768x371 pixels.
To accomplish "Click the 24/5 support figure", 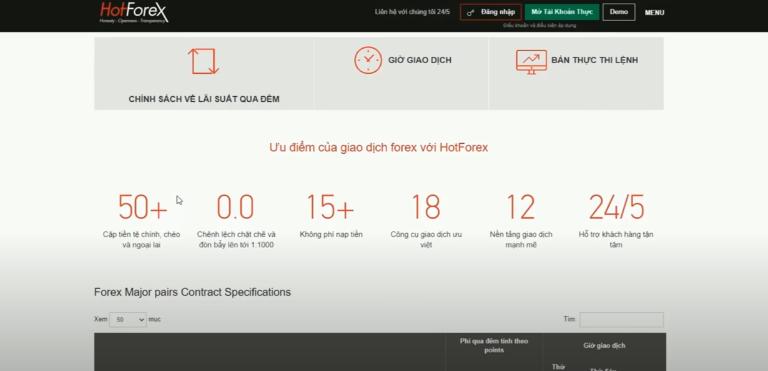I will tap(616, 207).
